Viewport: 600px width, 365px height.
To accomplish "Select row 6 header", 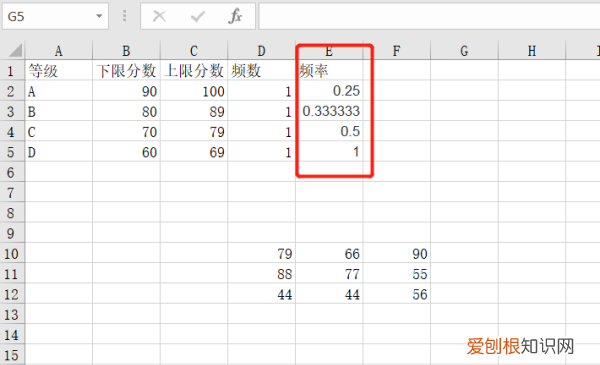I will 12,172.
